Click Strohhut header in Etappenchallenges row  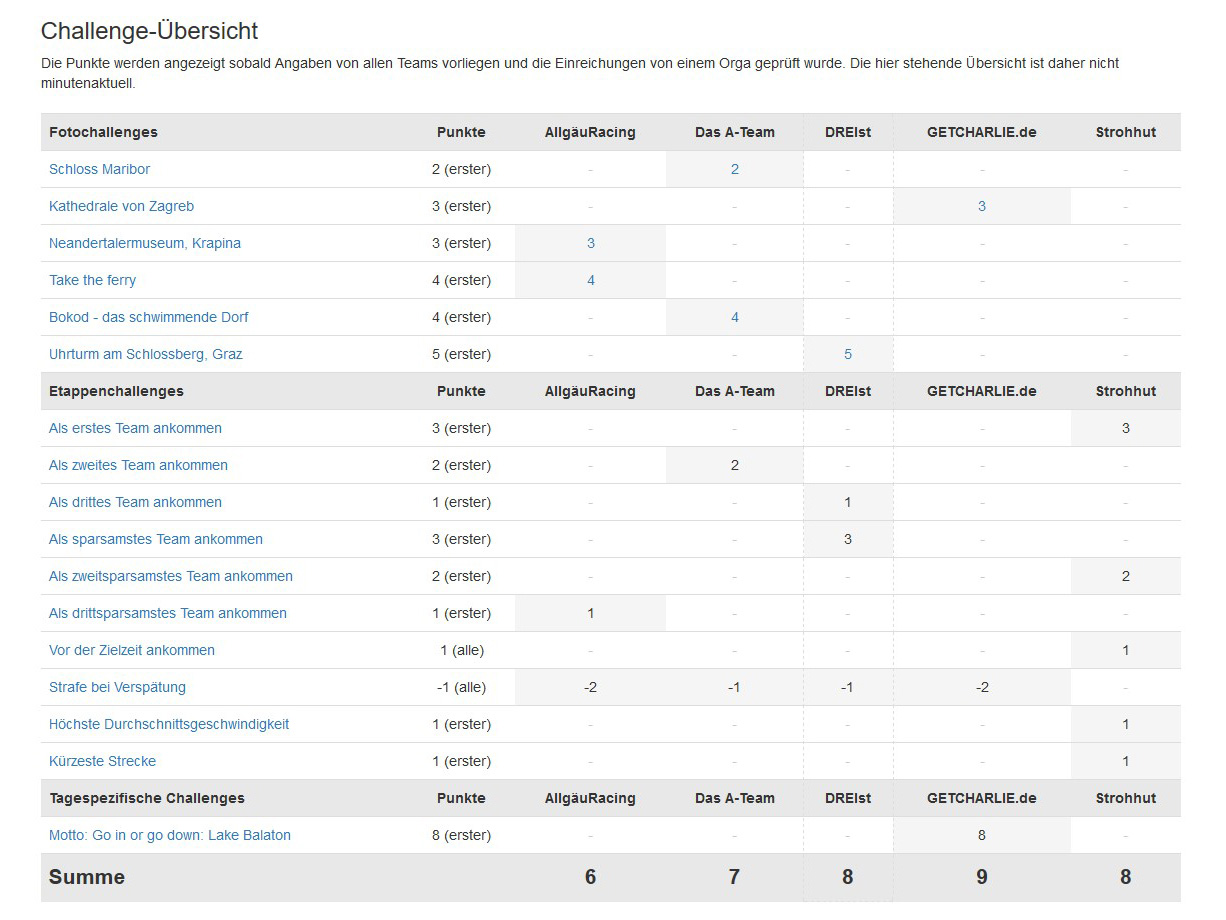tap(1126, 391)
